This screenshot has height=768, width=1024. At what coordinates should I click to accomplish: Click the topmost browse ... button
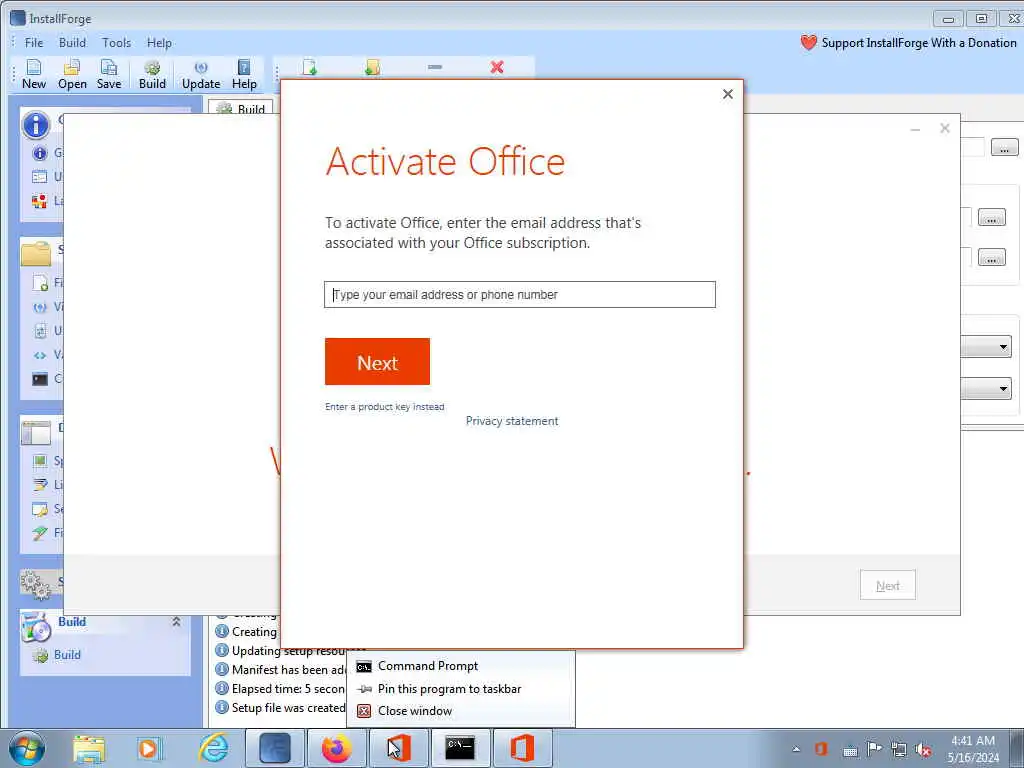point(1004,148)
